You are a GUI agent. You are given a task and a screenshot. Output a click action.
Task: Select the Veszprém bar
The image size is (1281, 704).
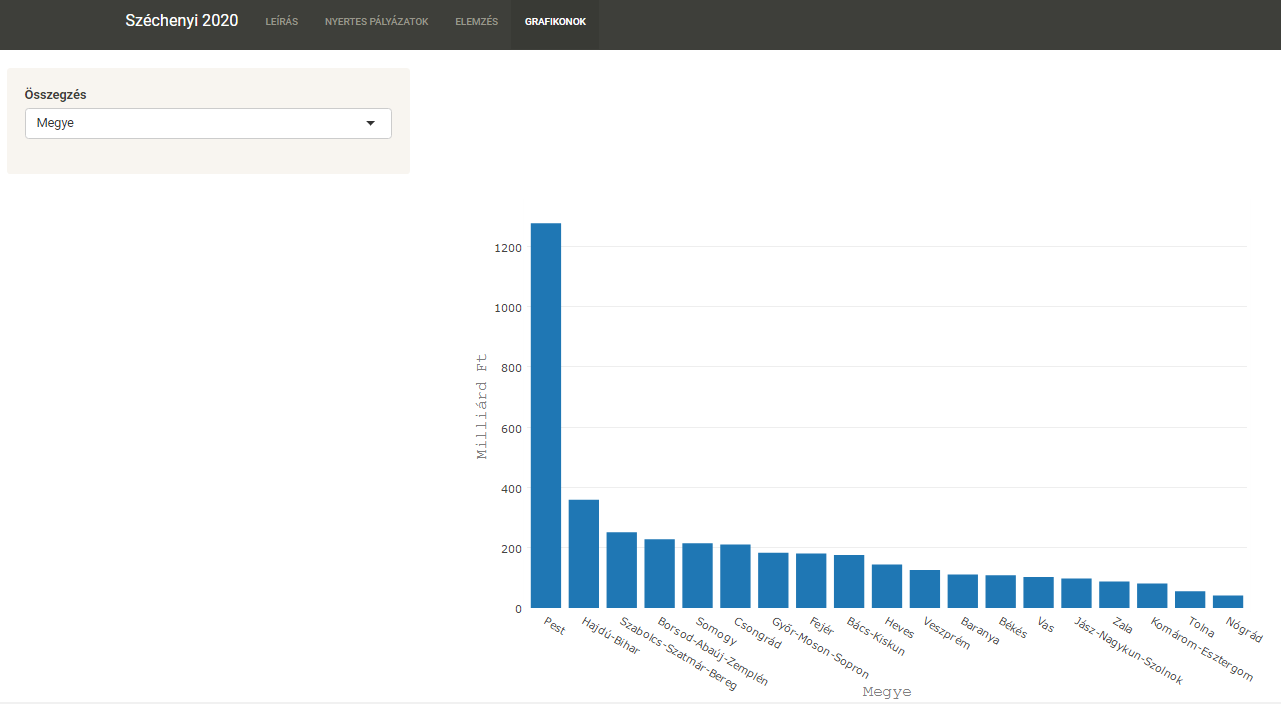(925, 589)
